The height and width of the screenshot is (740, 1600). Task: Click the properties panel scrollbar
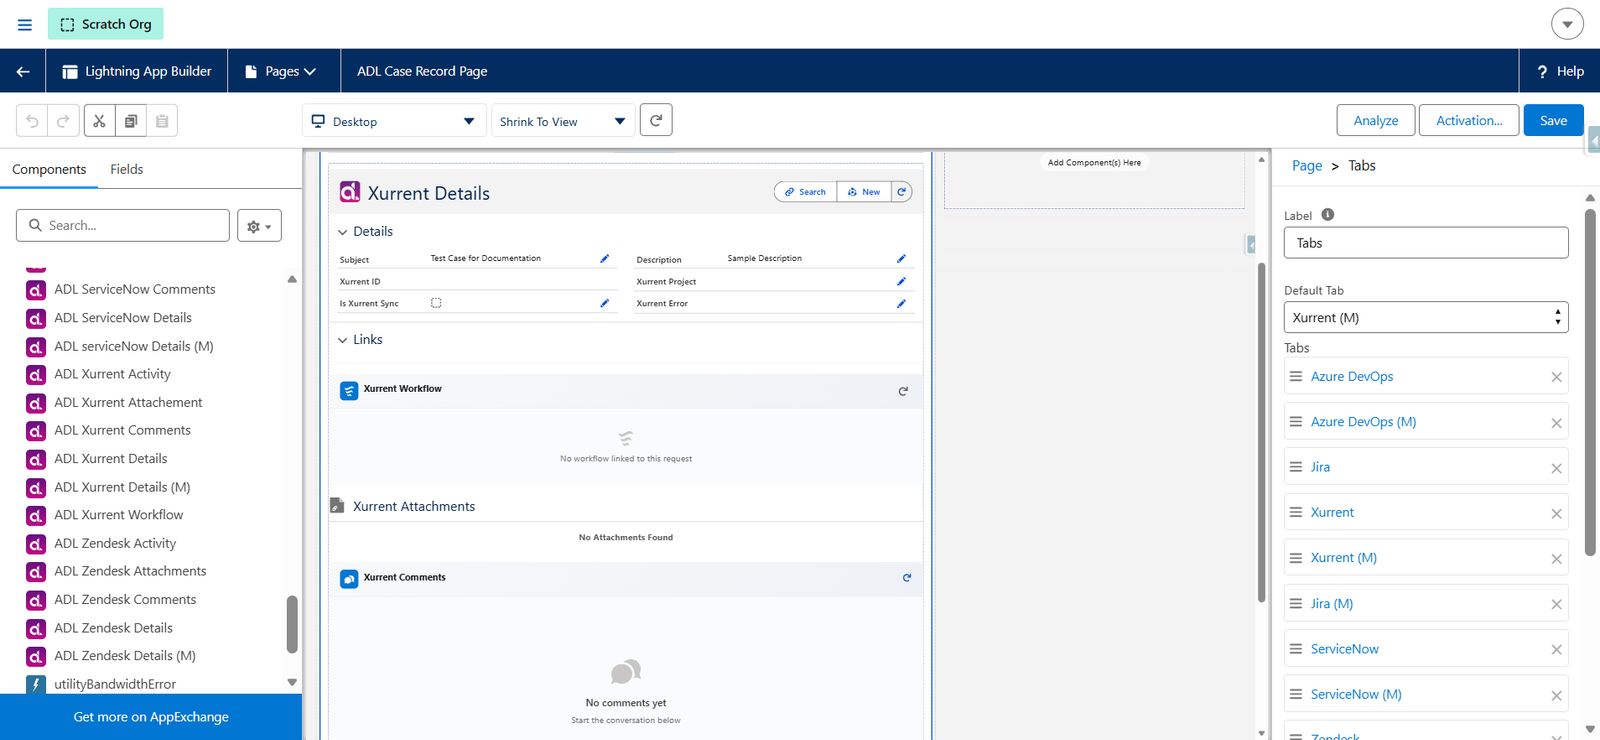click(1590, 382)
